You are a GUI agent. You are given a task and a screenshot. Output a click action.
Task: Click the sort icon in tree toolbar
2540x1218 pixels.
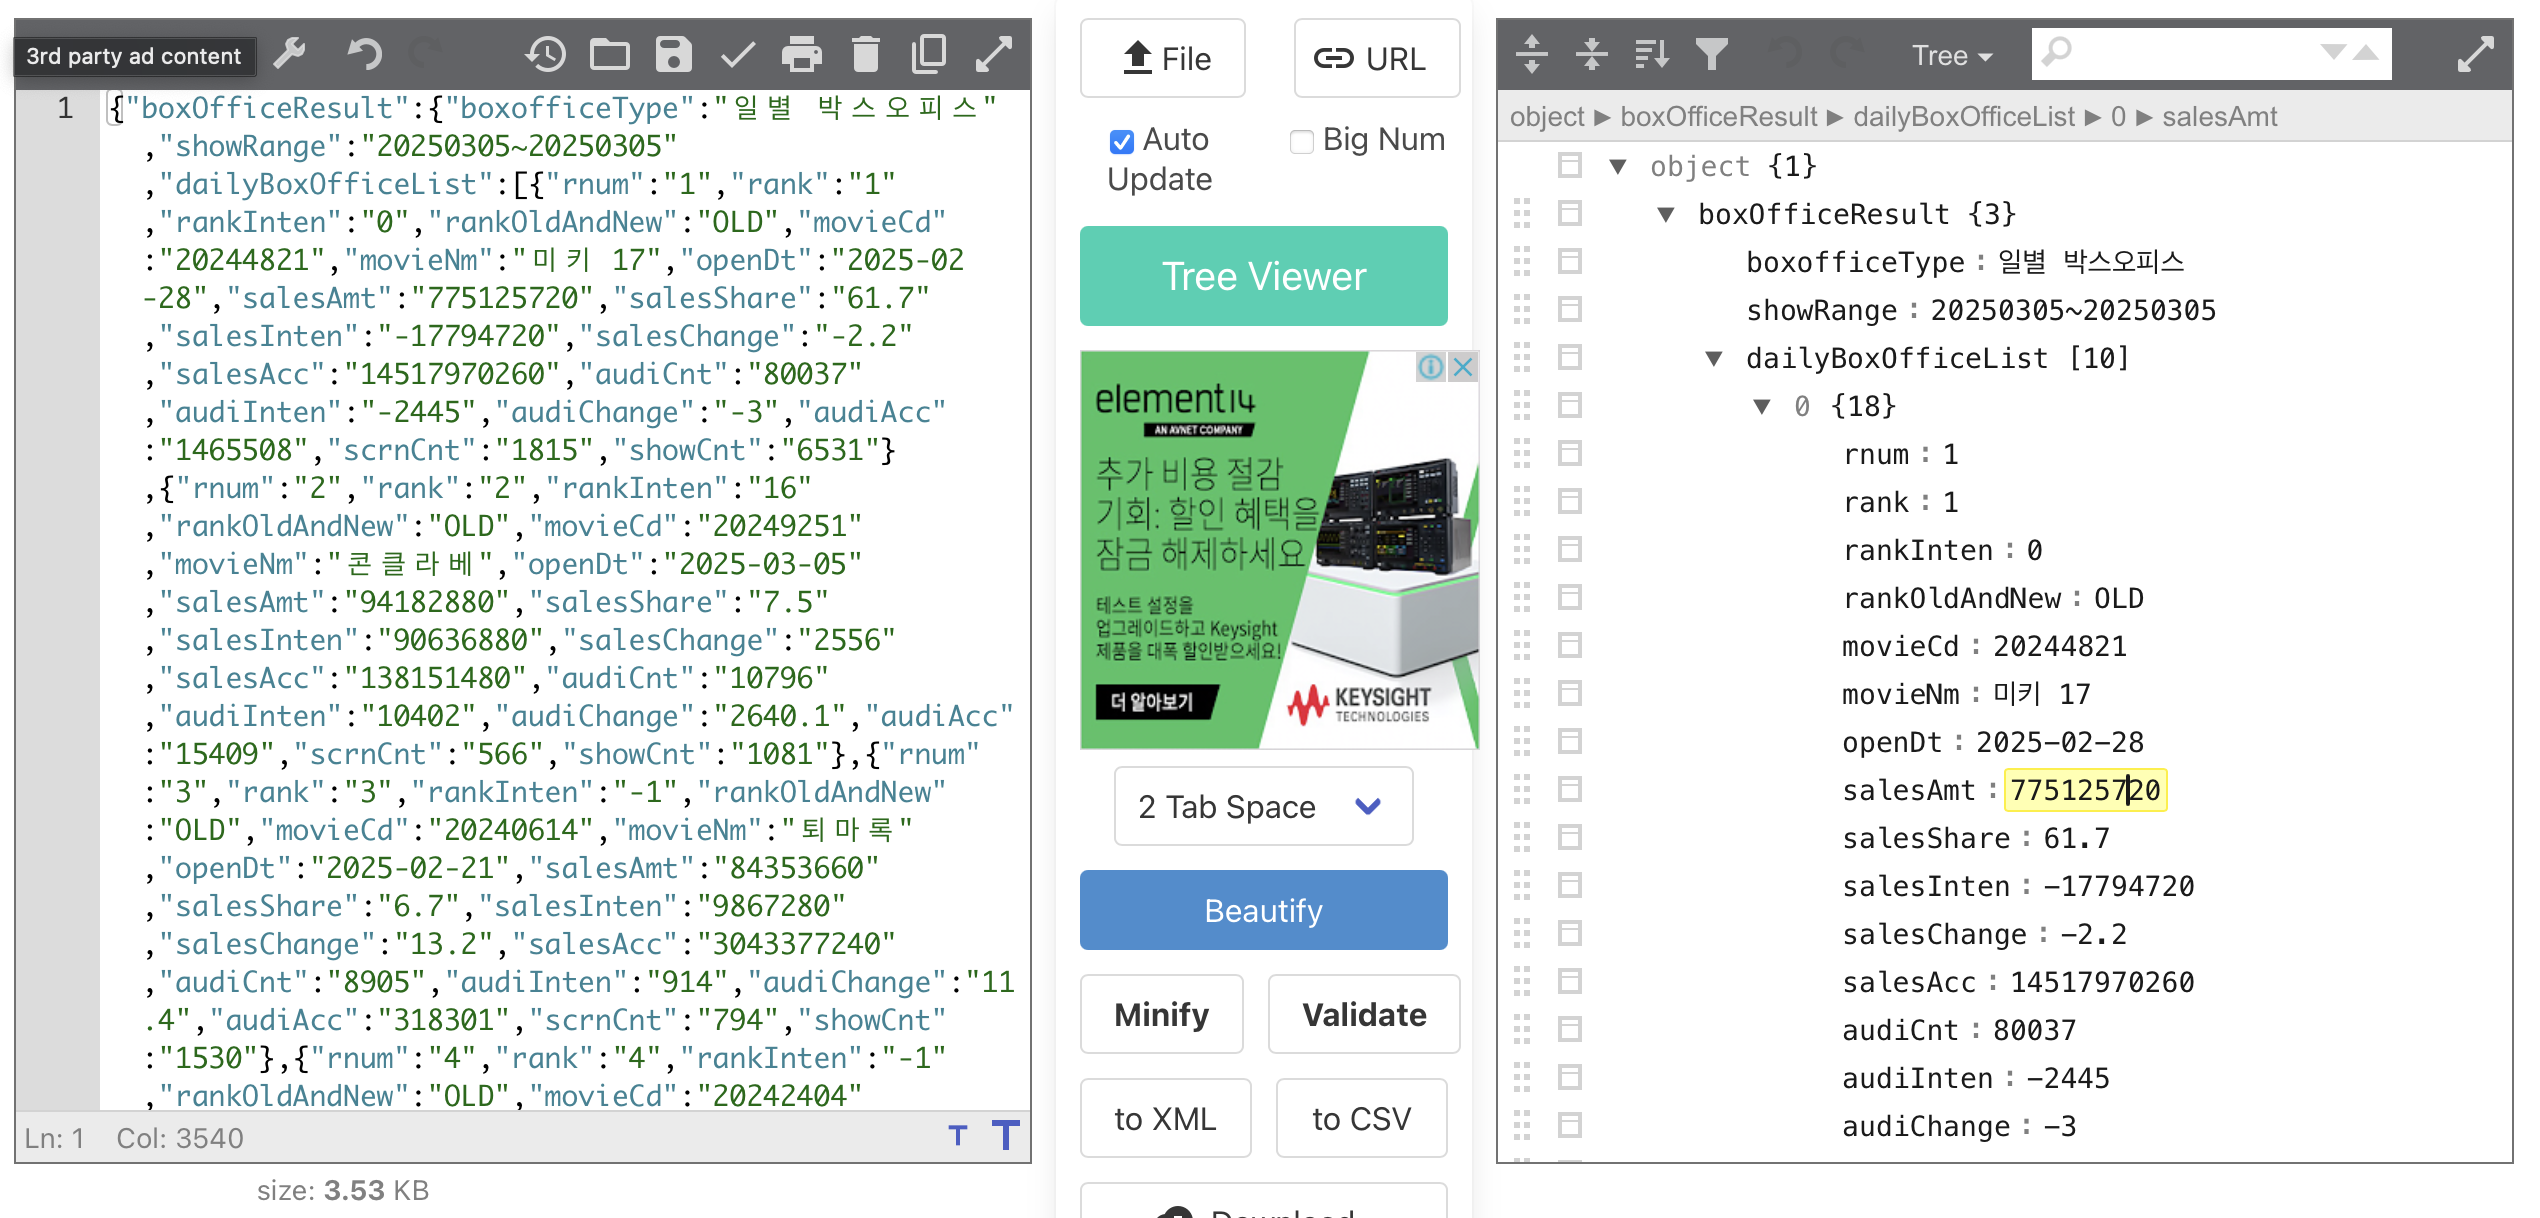click(1651, 54)
